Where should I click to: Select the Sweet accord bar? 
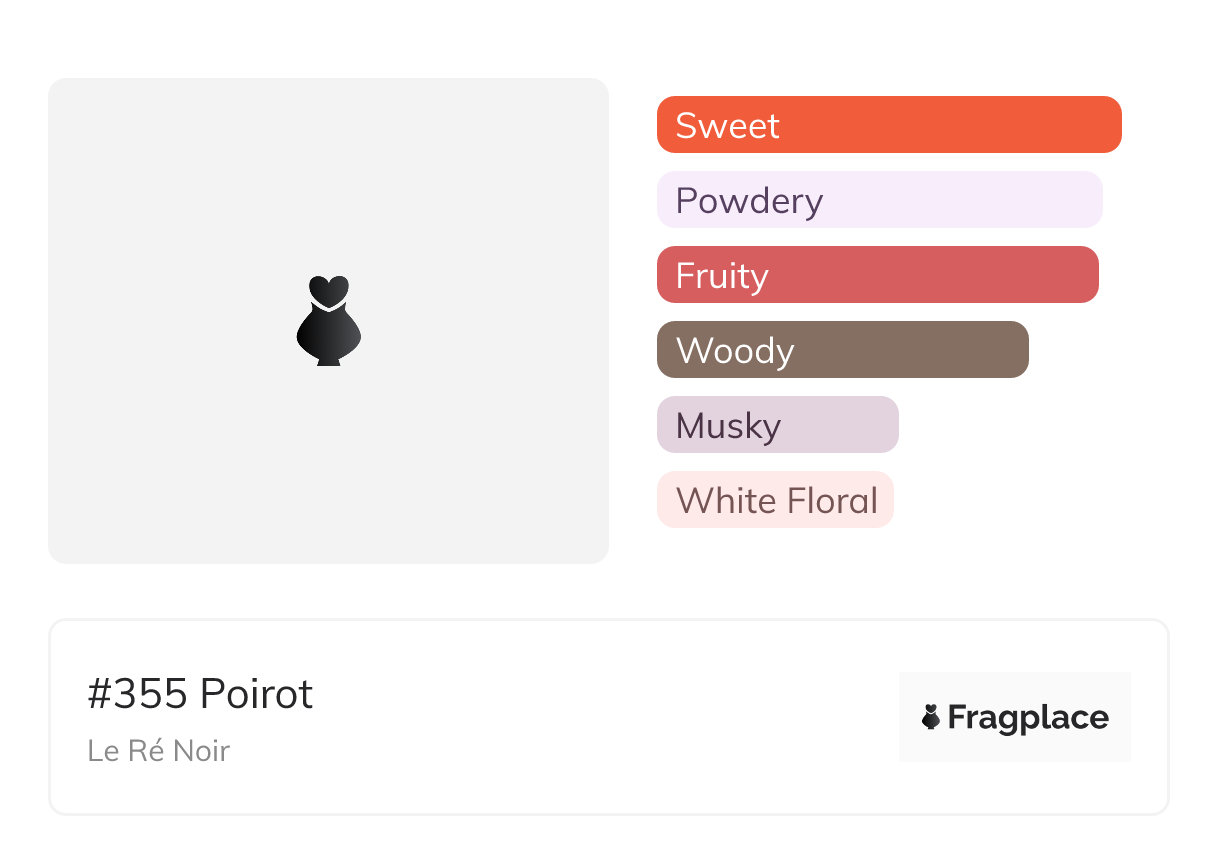pos(888,125)
